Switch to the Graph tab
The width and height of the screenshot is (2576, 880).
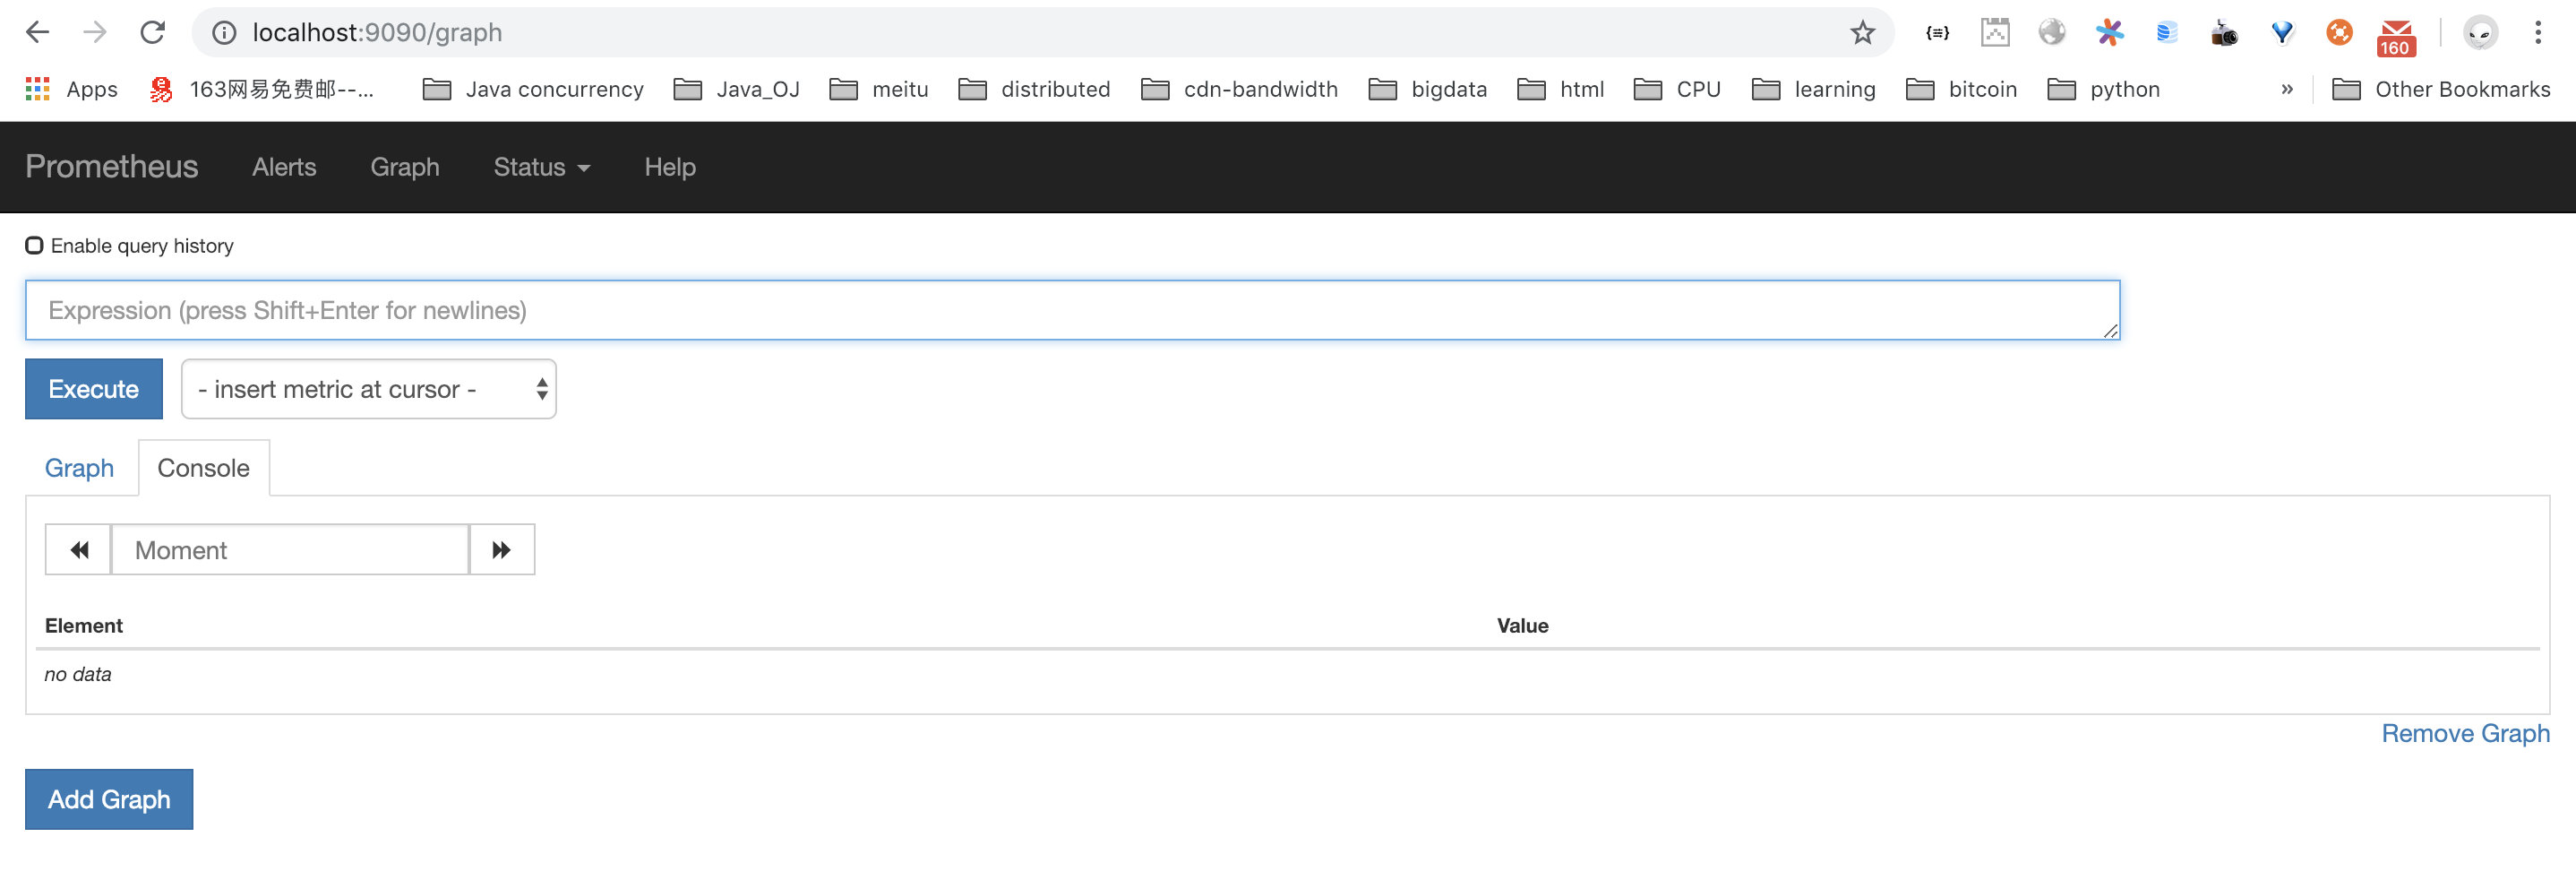click(79, 468)
